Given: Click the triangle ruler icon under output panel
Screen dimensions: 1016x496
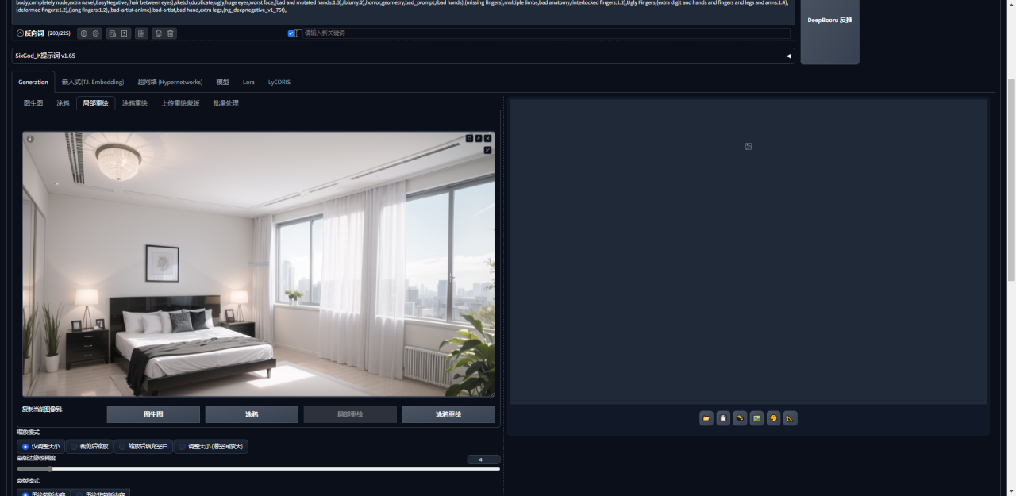Looking at the screenshot, I should (x=790, y=418).
